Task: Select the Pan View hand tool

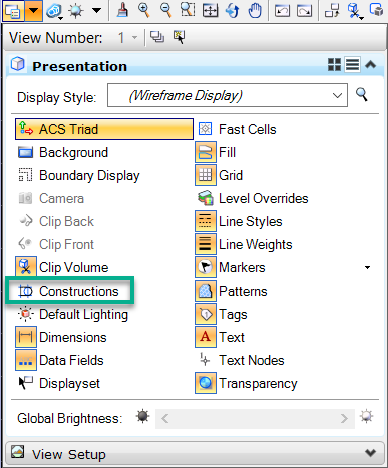Action: pos(255,10)
